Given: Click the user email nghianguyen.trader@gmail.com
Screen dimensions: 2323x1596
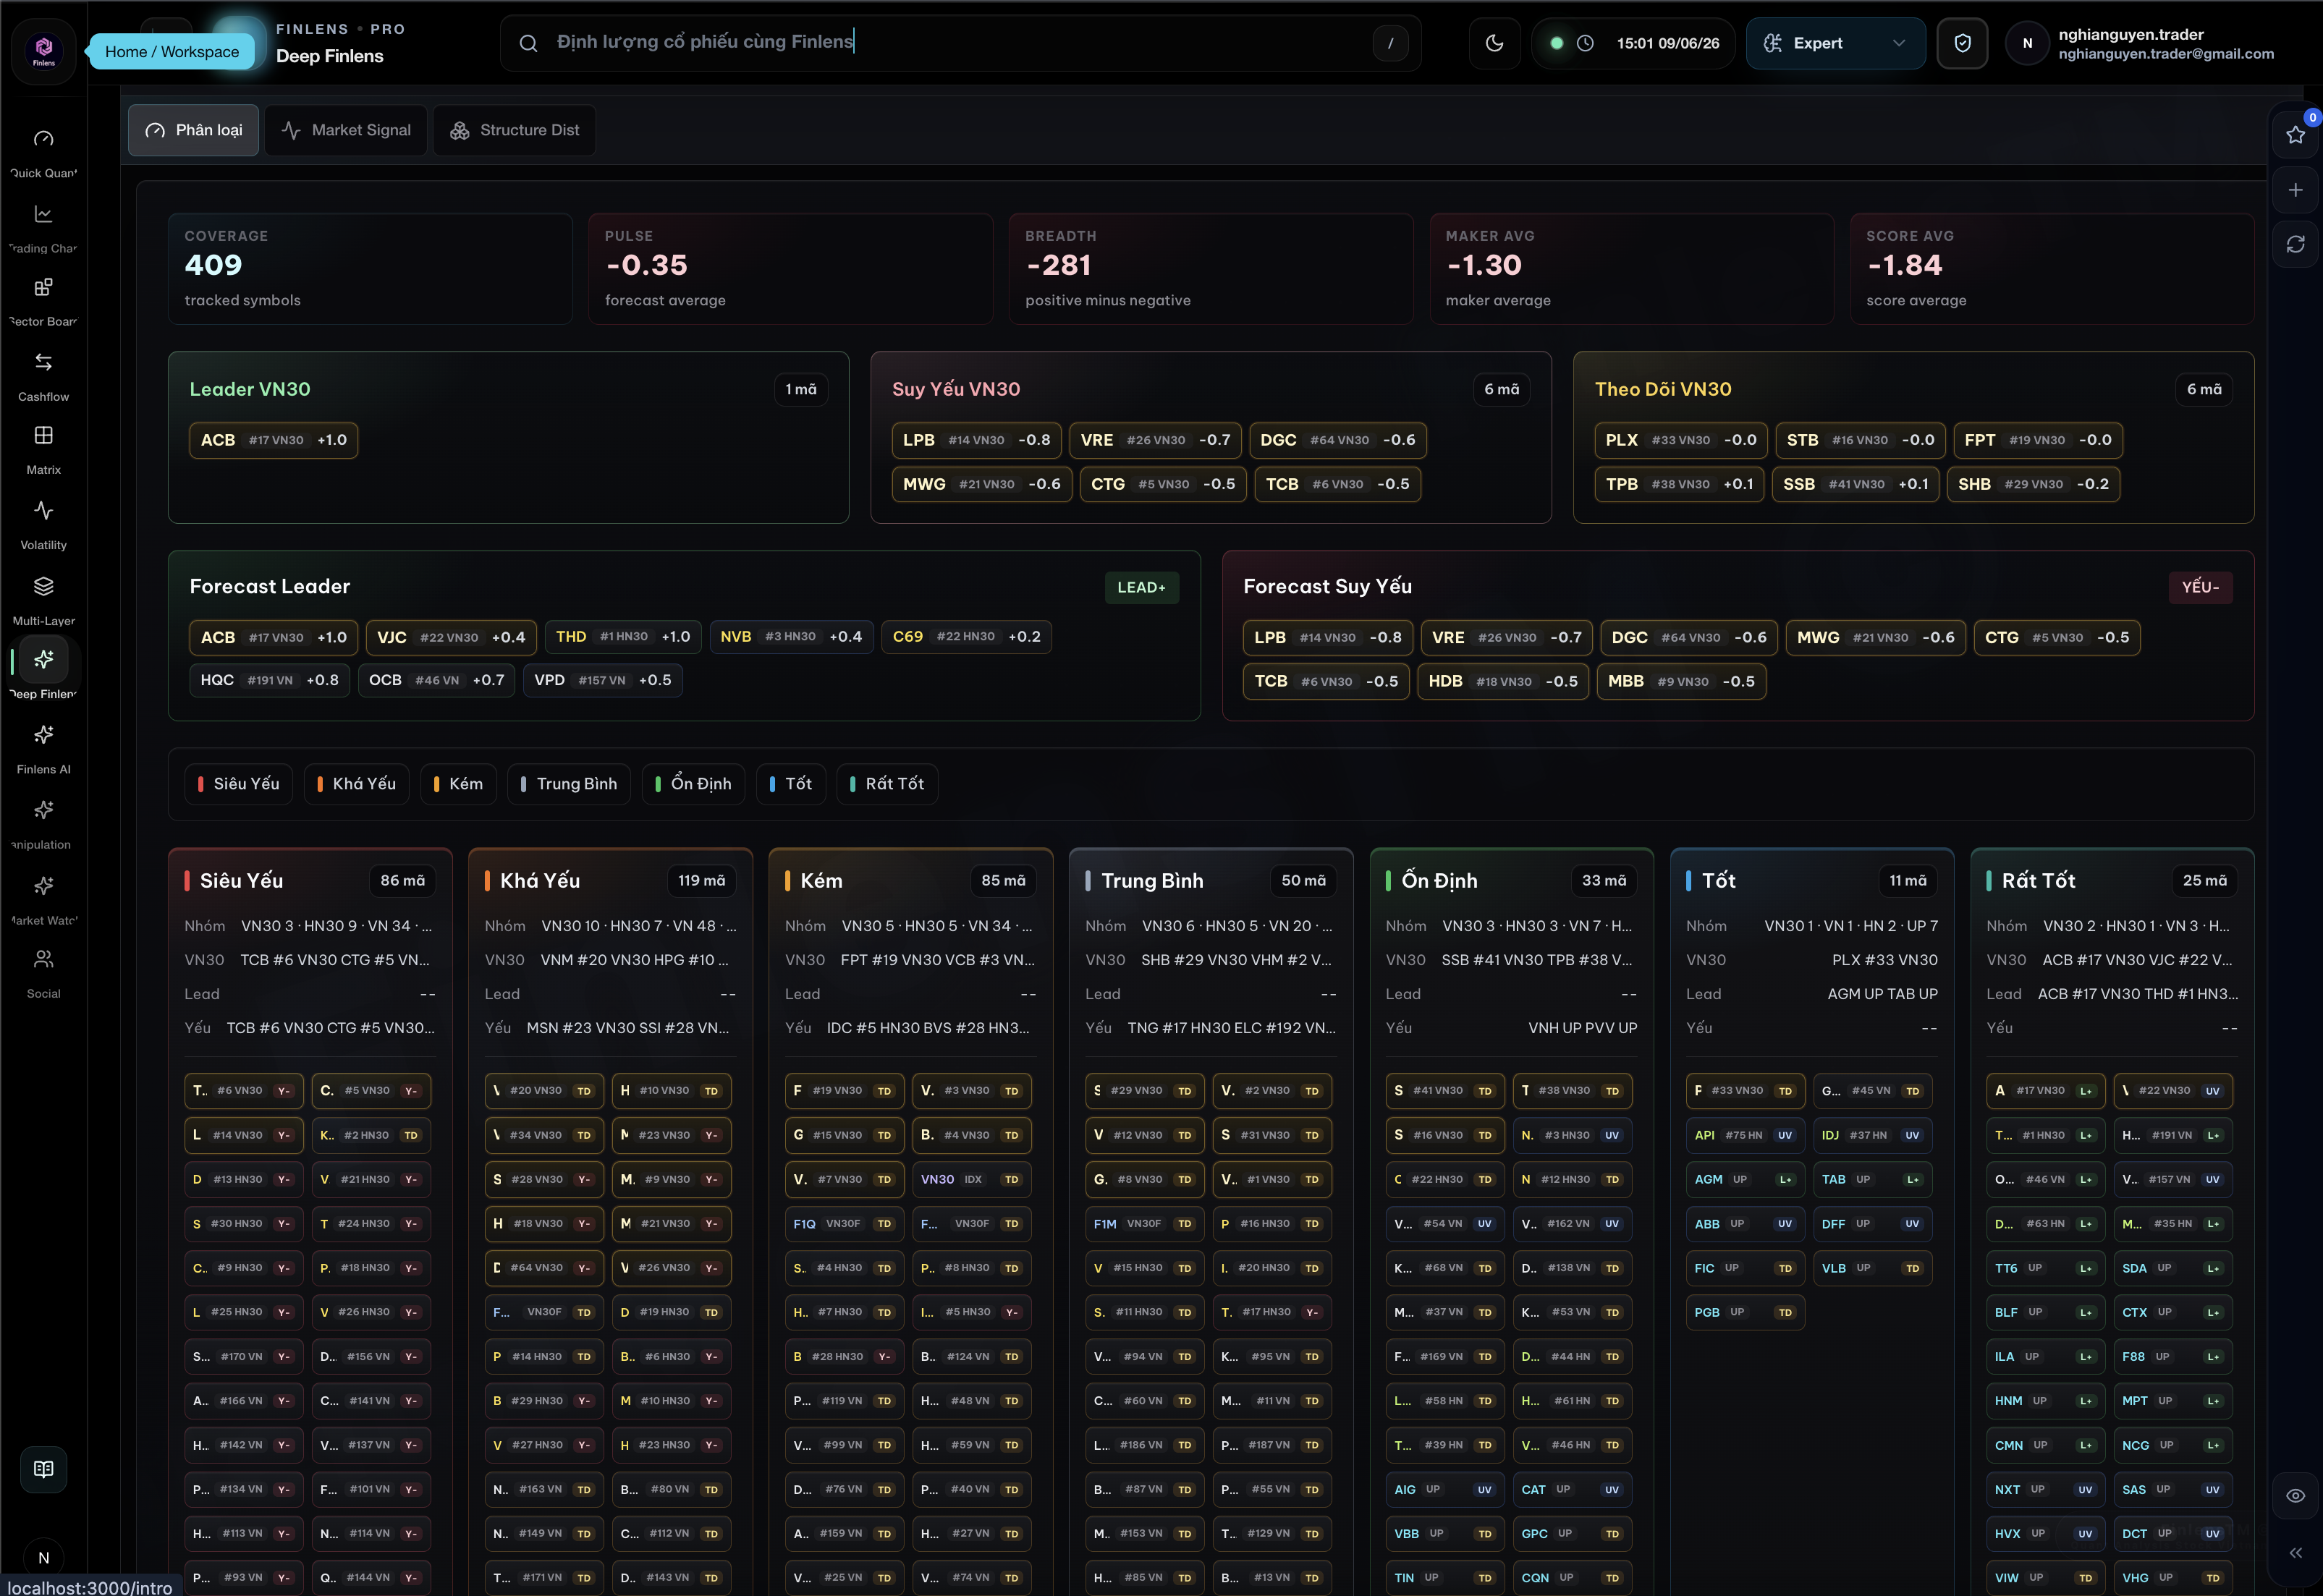Looking at the screenshot, I should click(x=2166, y=54).
